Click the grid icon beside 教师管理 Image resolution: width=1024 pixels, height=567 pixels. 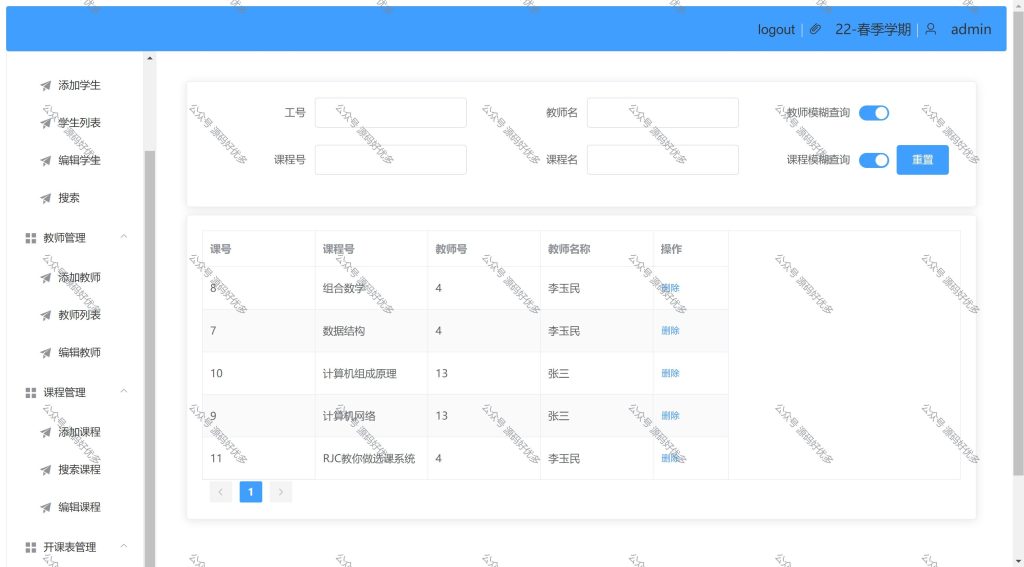coord(31,238)
